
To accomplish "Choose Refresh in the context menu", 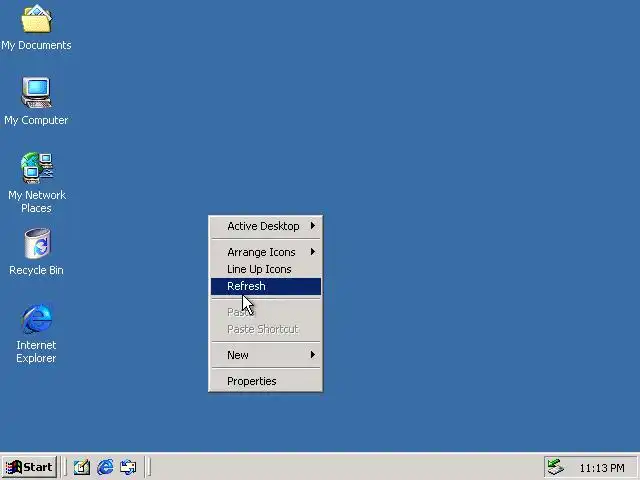I will click(x=266, y=286).
